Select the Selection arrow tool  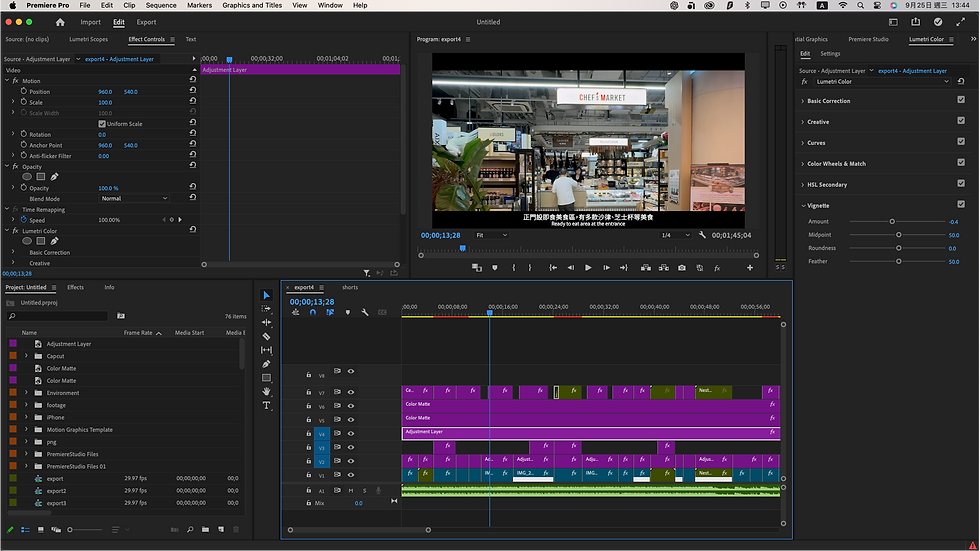266,295
